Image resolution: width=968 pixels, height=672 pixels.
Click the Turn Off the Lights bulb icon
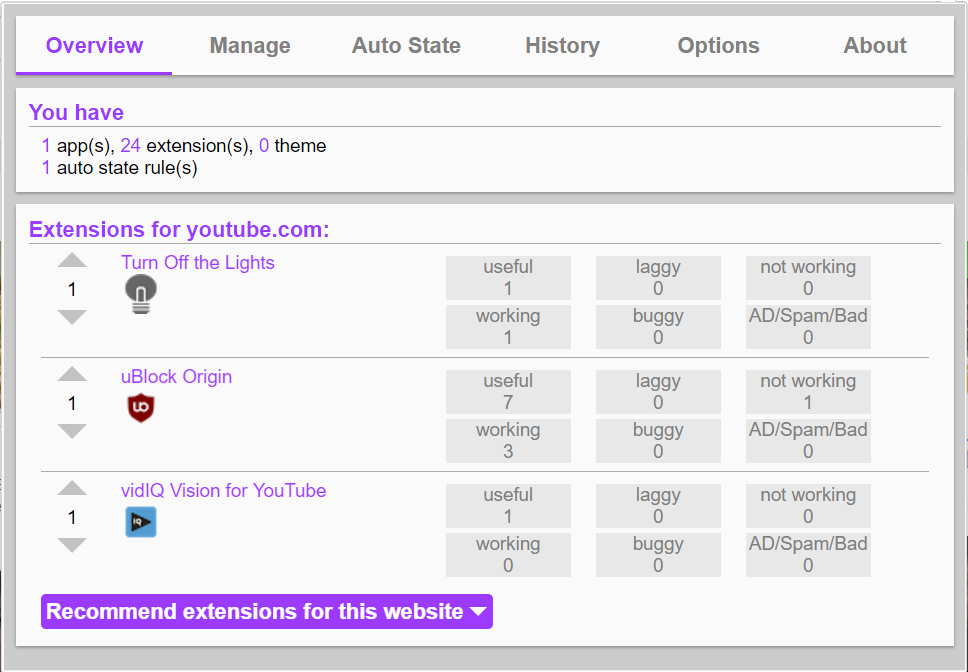tap(141, 294)
